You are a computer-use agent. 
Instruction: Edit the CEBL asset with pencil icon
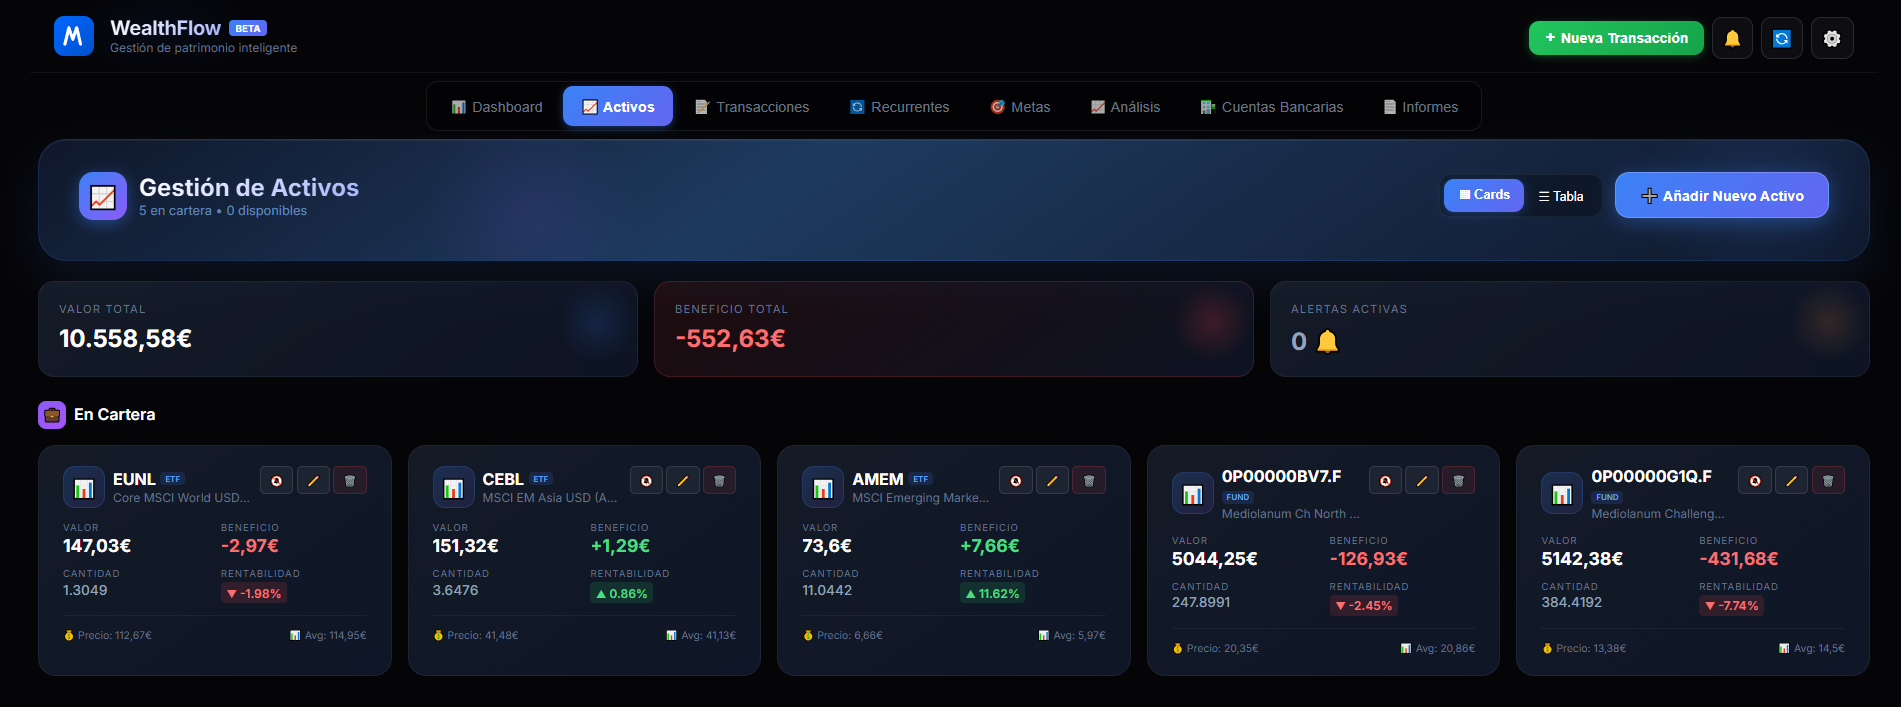click(683, 481)
